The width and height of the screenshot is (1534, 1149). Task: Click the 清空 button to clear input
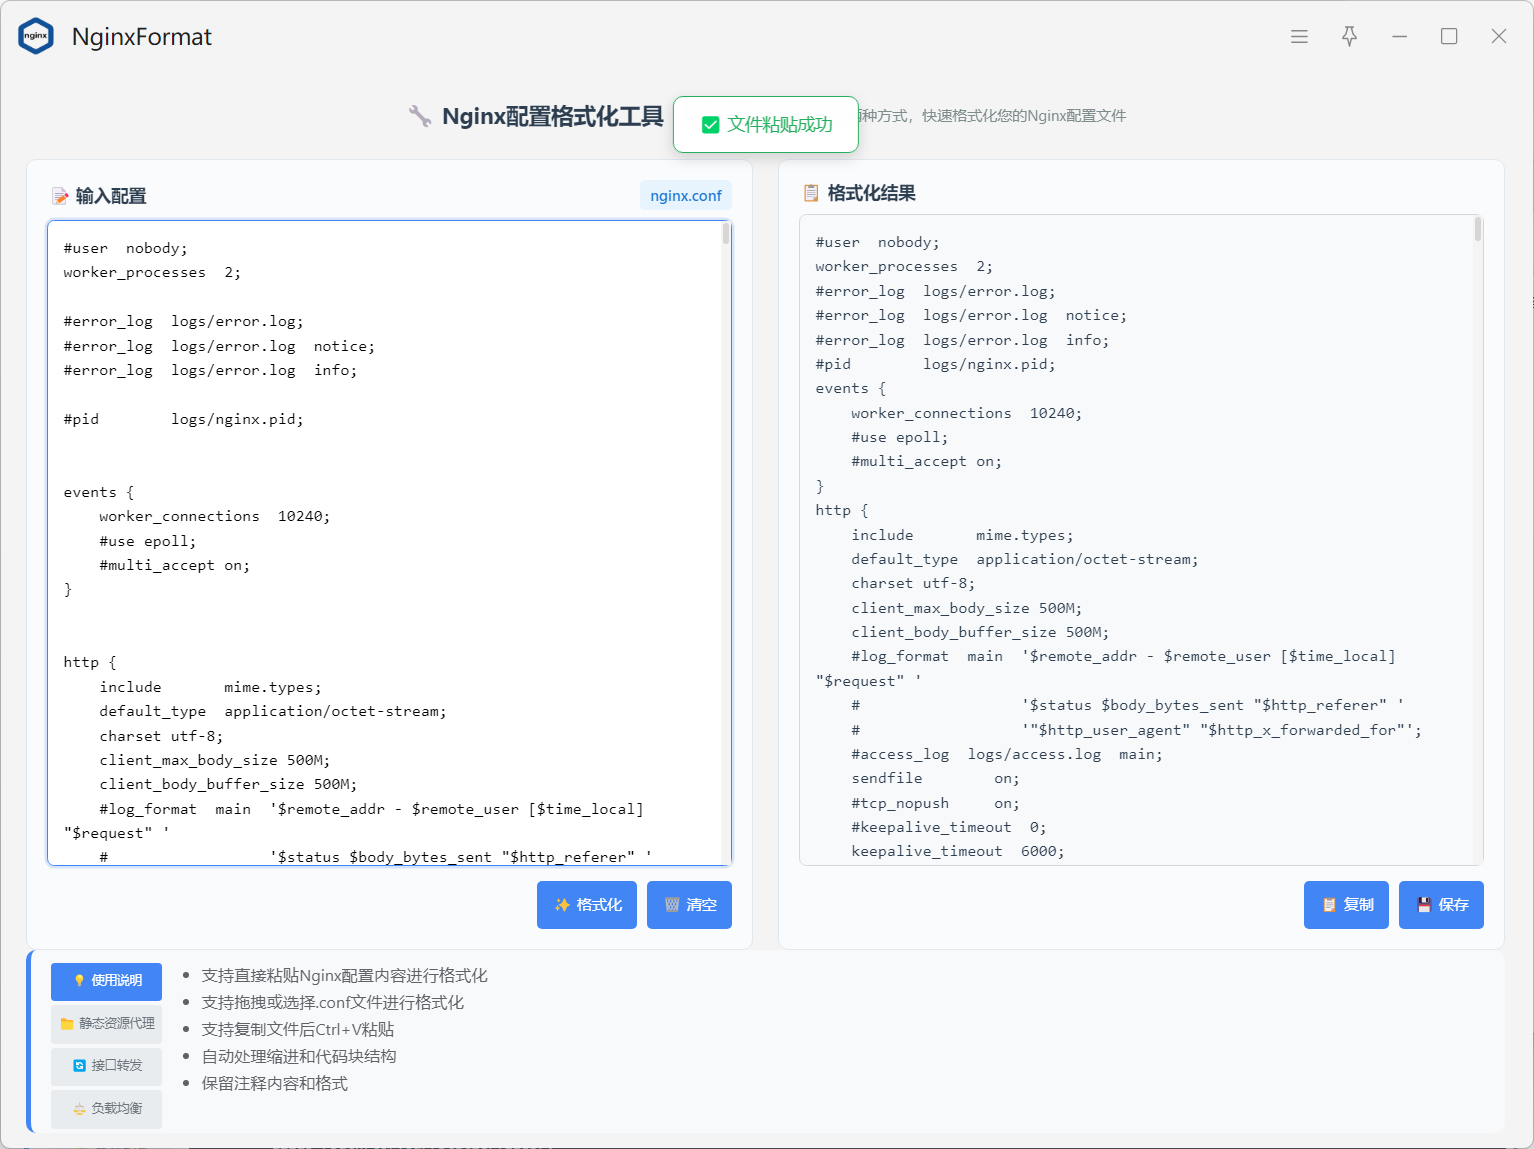pos(689,905)
